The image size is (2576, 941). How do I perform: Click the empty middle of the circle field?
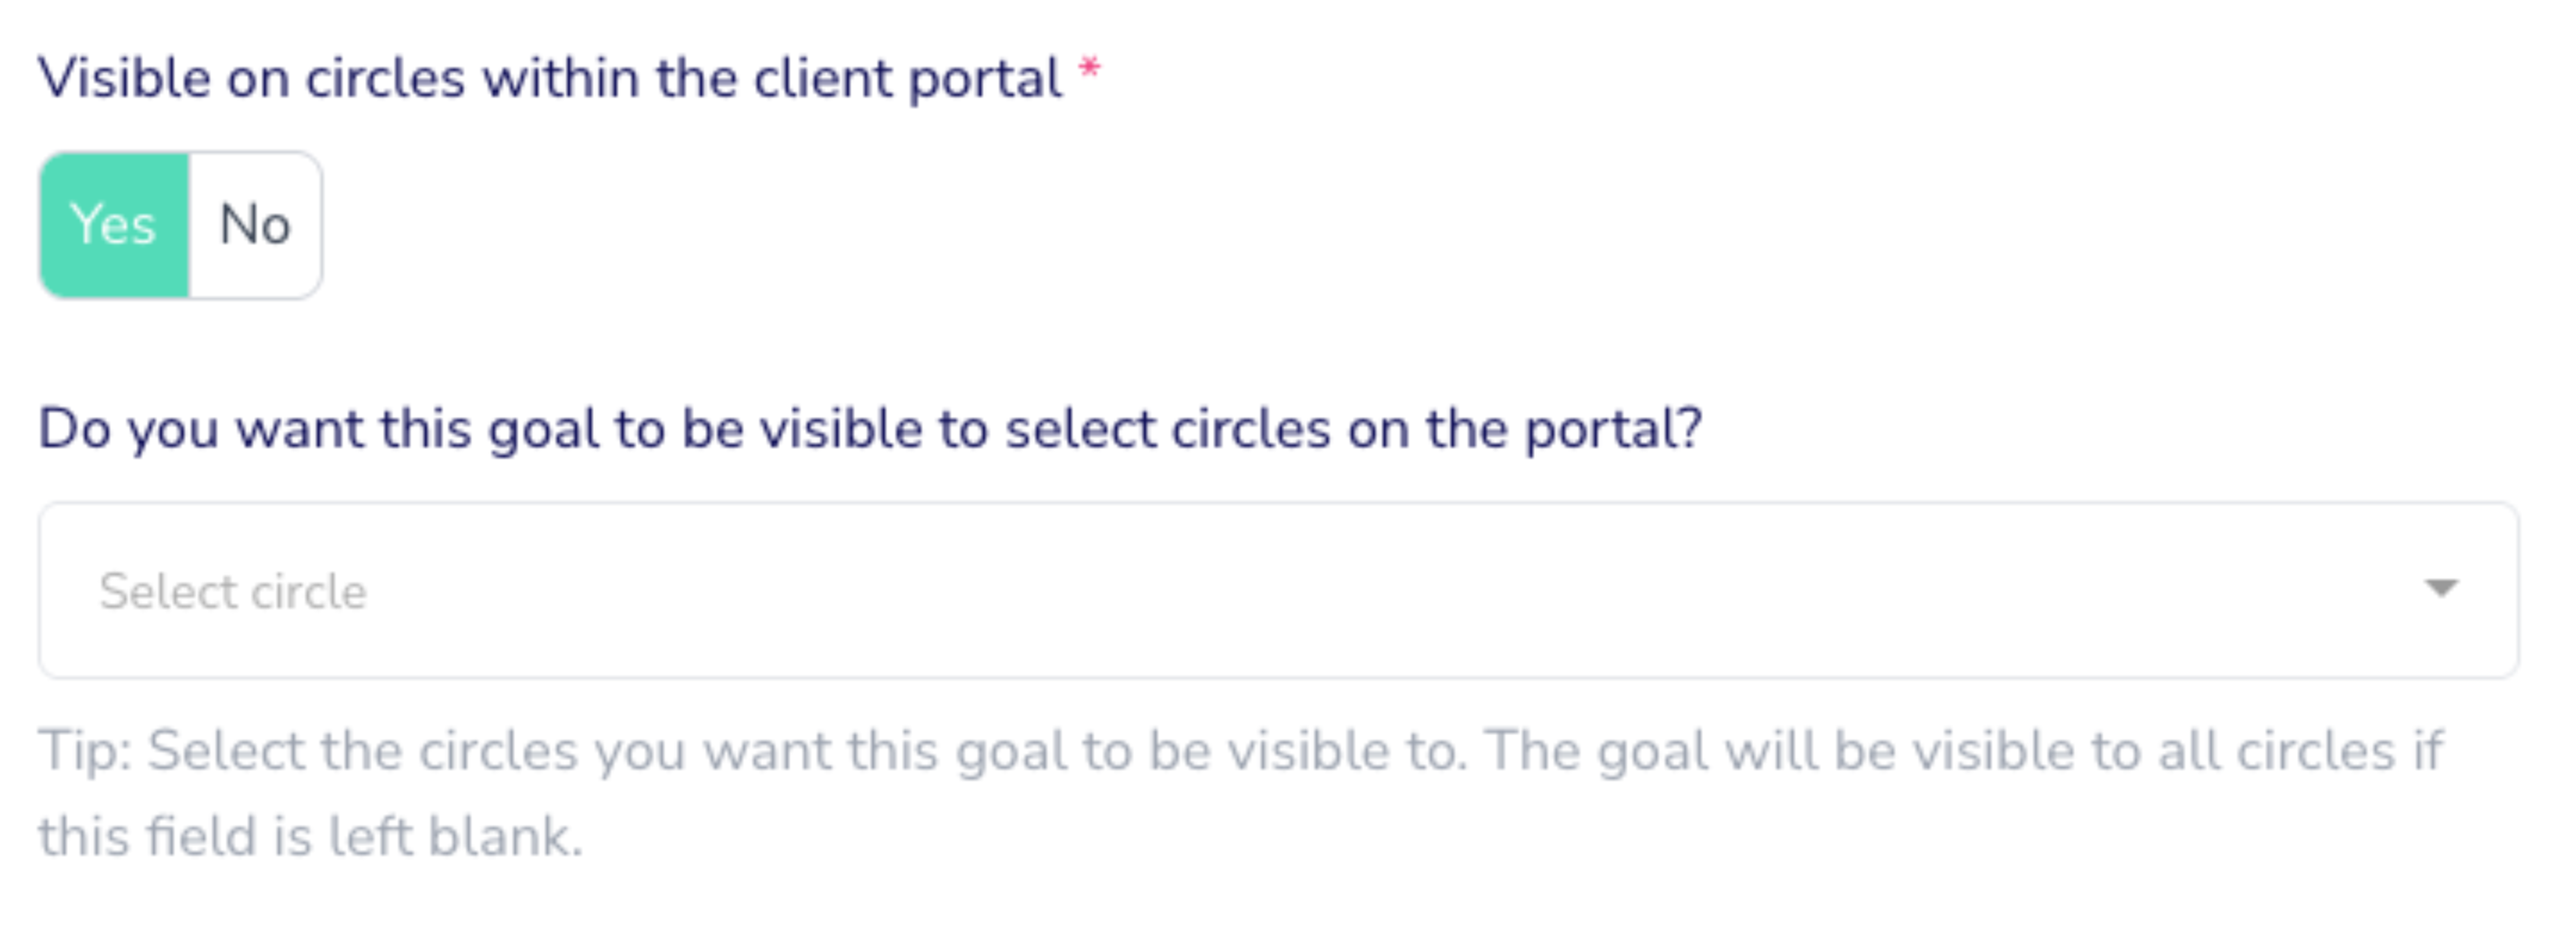pos(1300,590)
